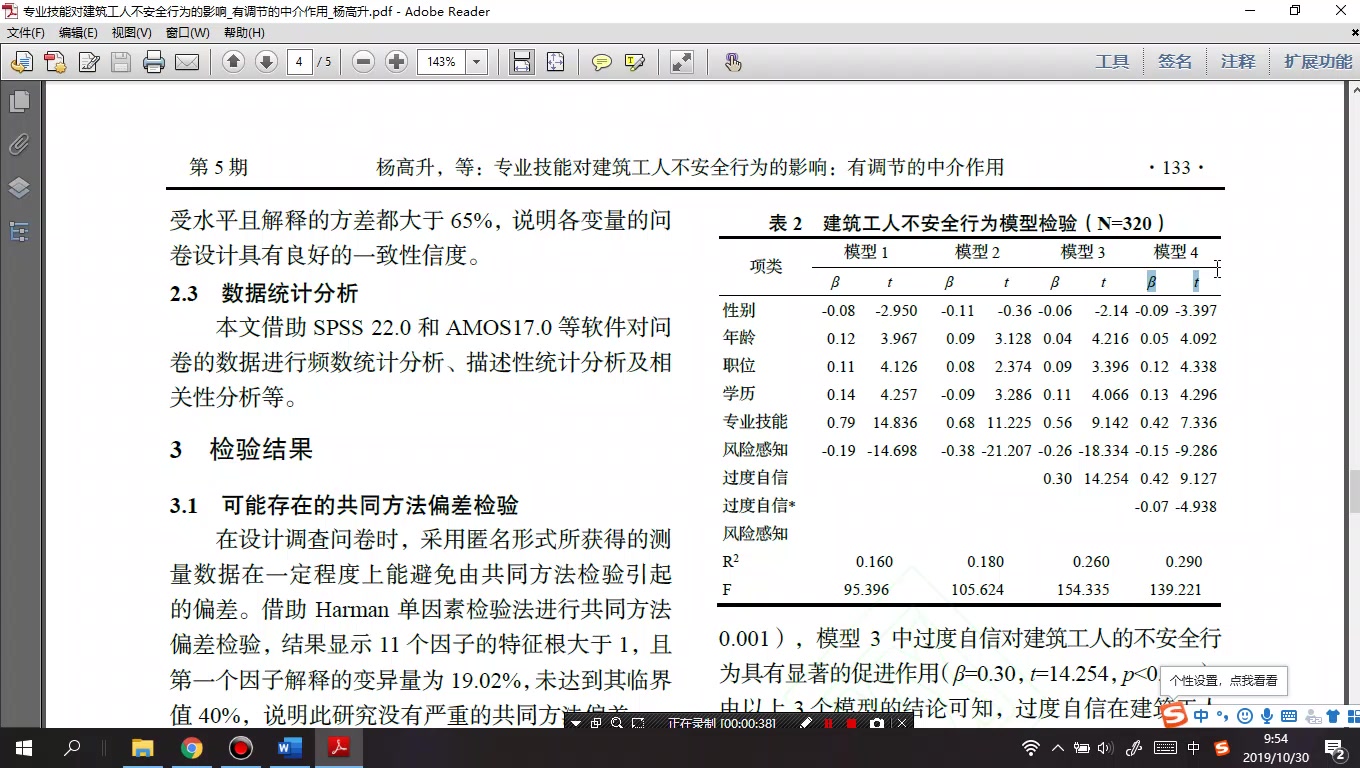Screen dimensions: 1360x768
Task: Click the 注释 pane button
Action: [x=1238, y=61]
